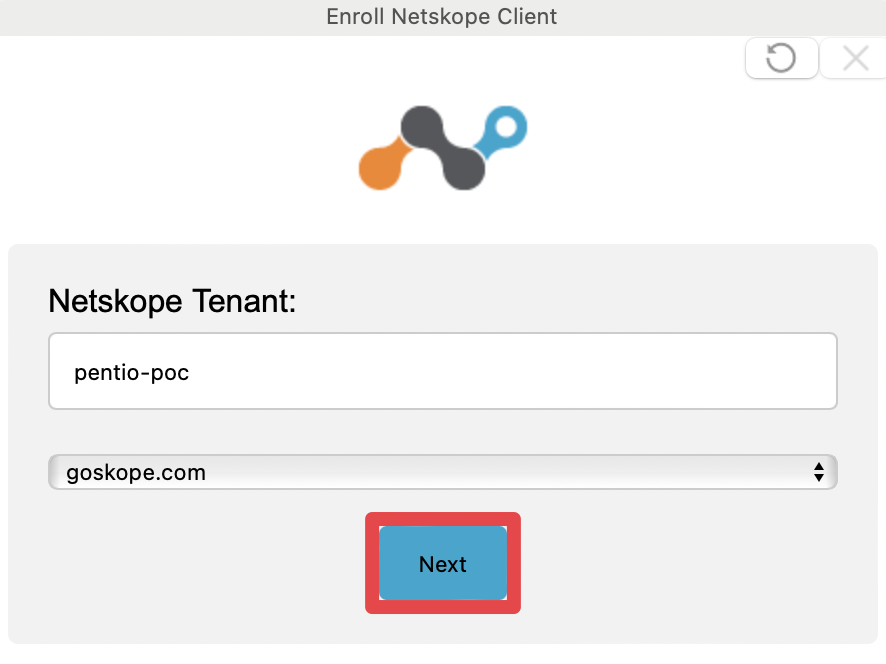The image size is (886, 664).
Task: Click the 'Netskope Tenant:' label
Action: click(x=172, y=301)
